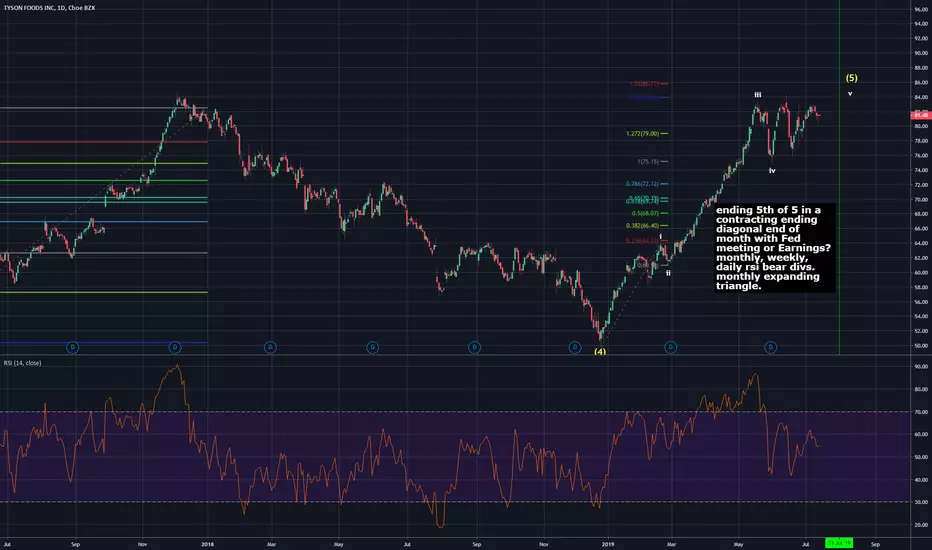Viewport: 932px width, 550px height.
Task: Click the RSI (14, close) indicator label
Action: click(x=23, y=363)
